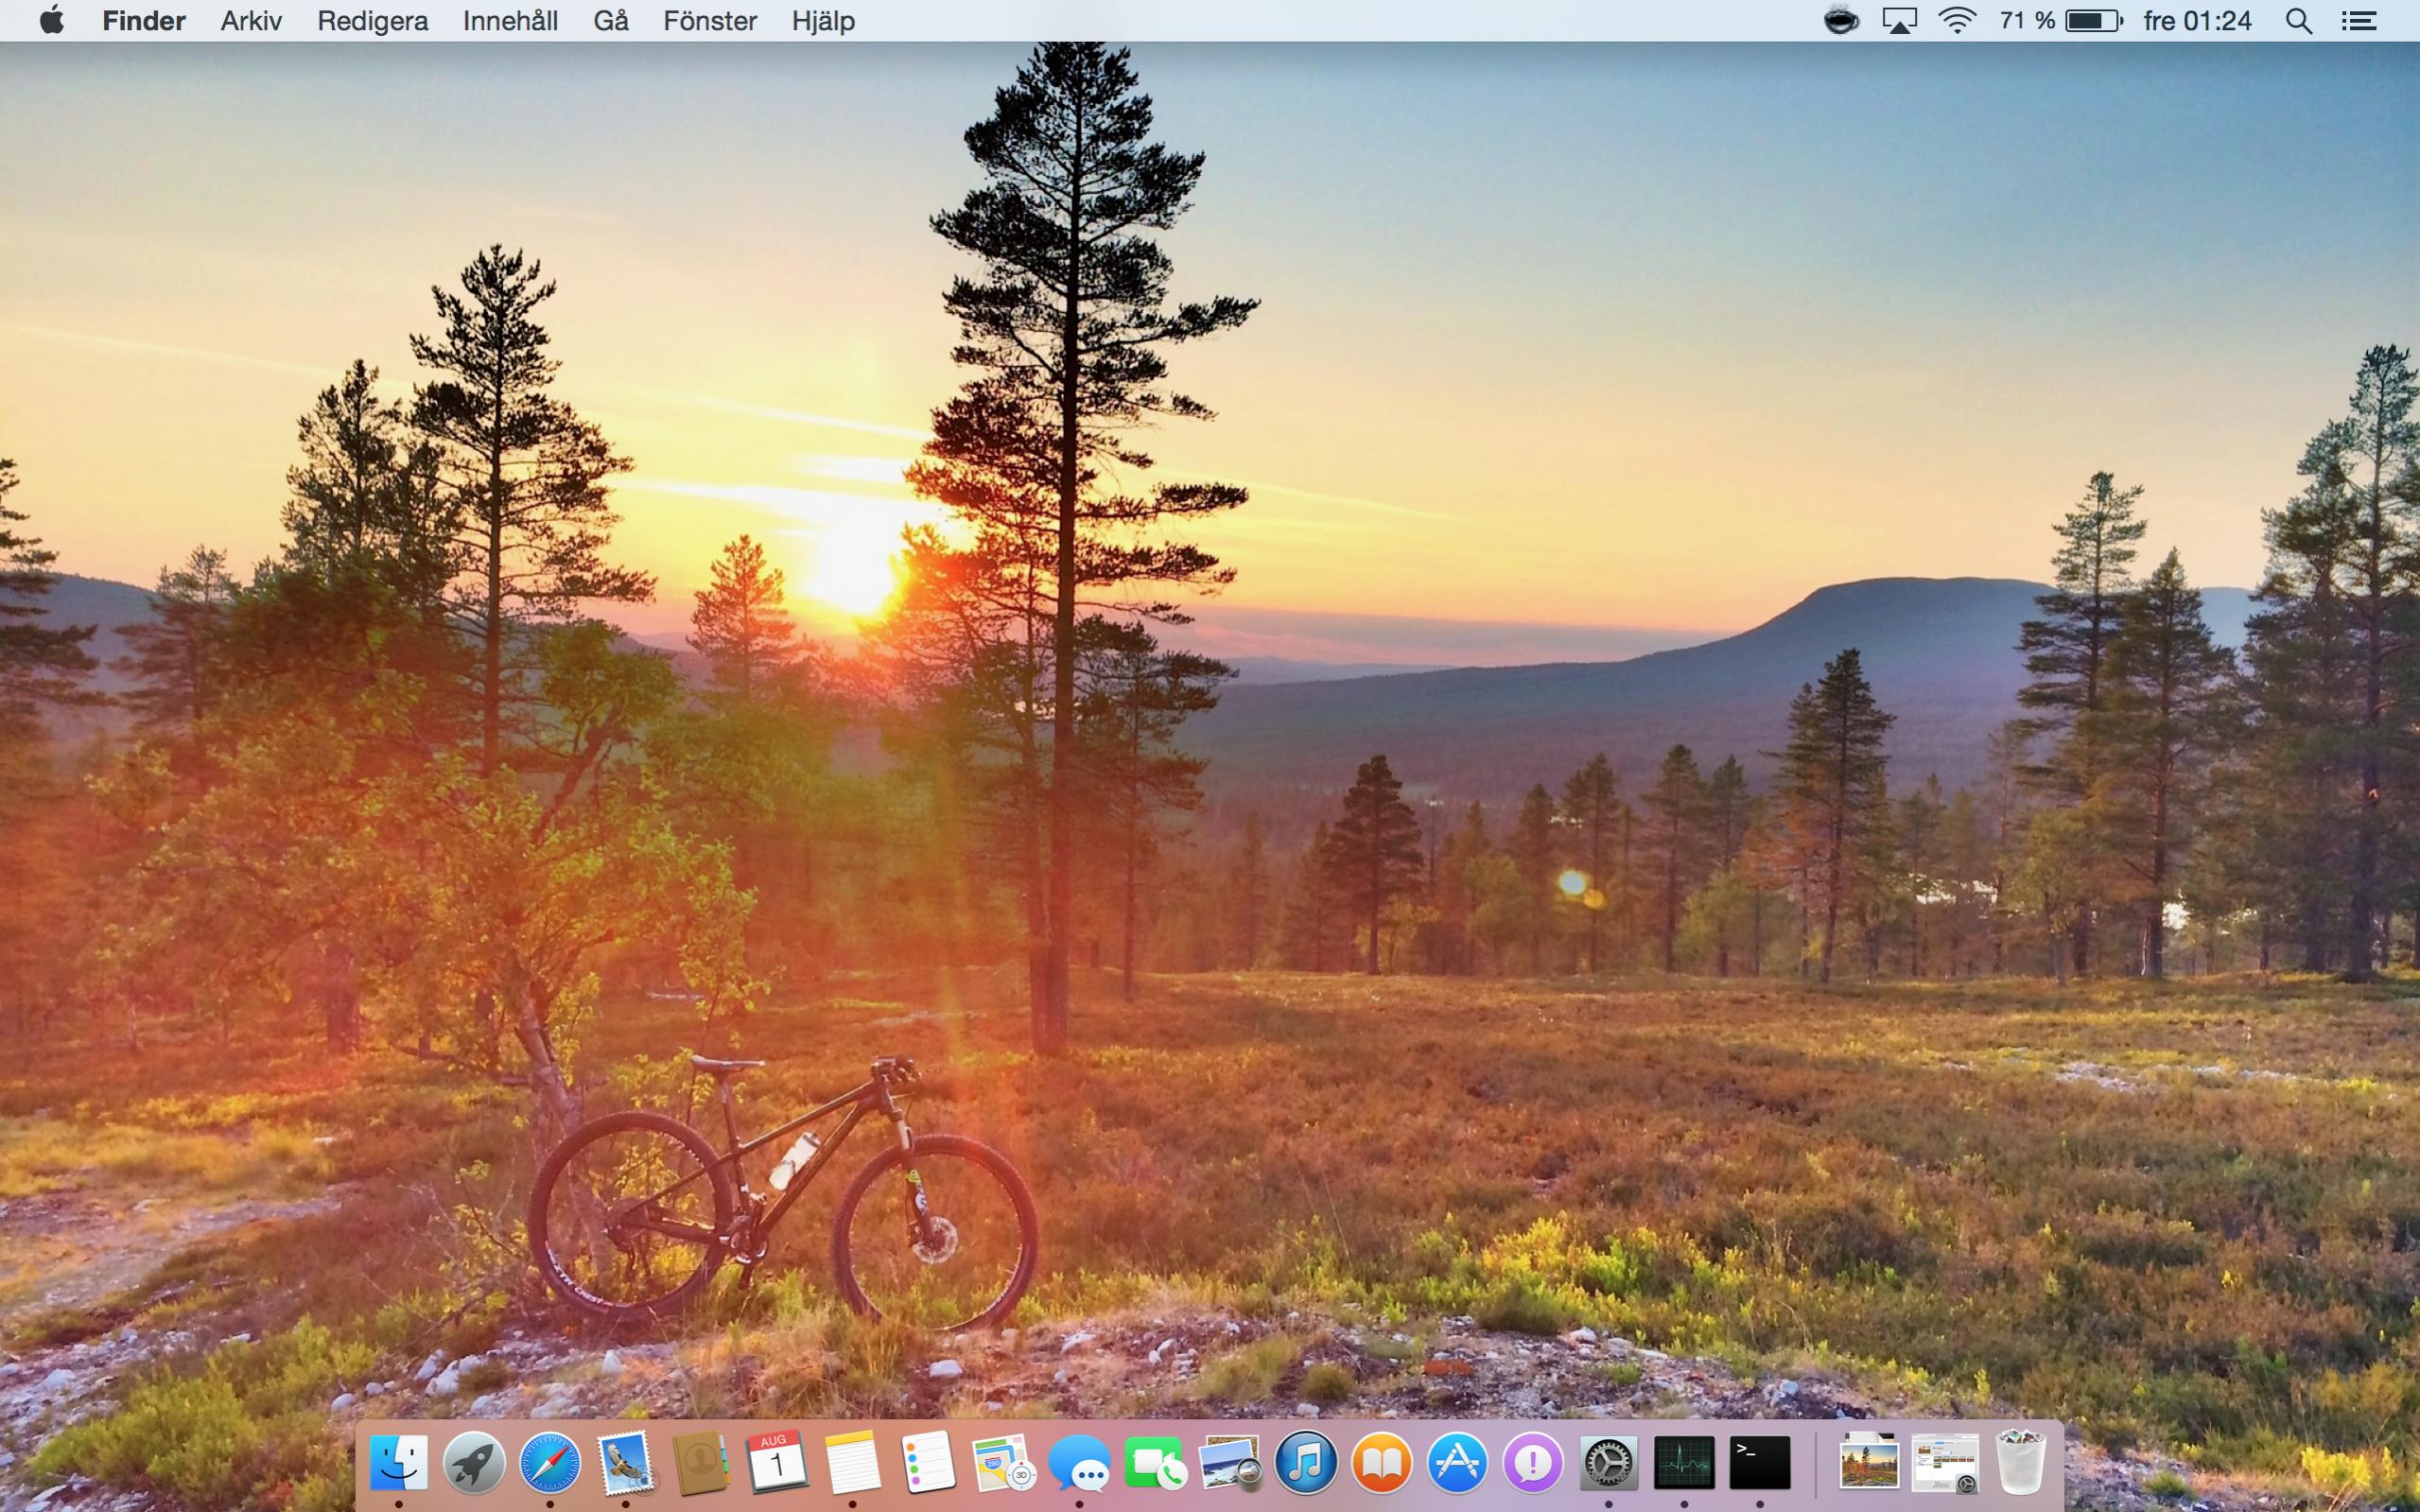Open the Trash in the Dock
Image resolution: width=2420 pixels, height=1512 pixels.
(x=2020, y=1463)
